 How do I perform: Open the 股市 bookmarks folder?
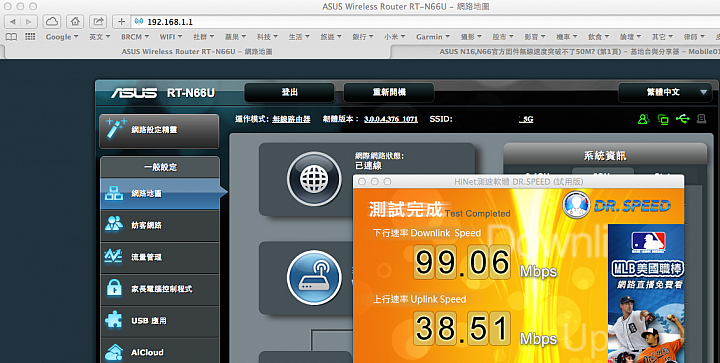tap(503, 37)
